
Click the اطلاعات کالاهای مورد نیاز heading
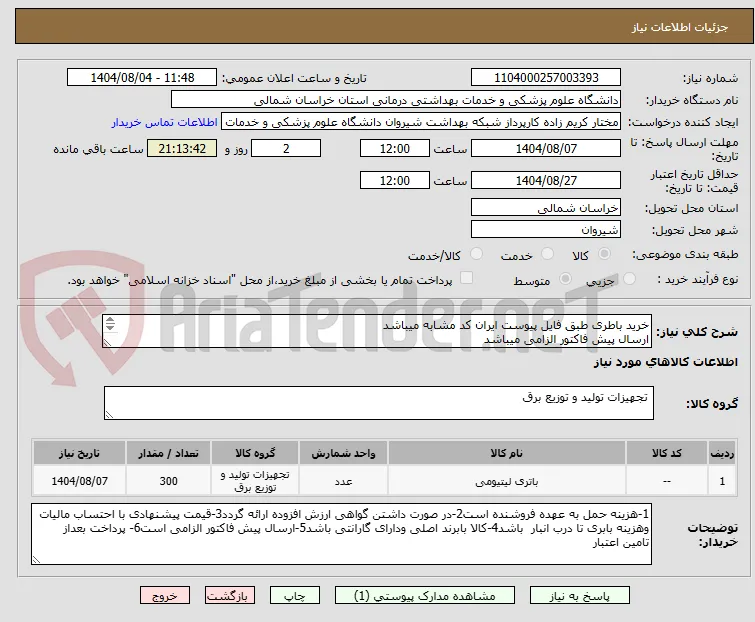click(x=665, y=362)
